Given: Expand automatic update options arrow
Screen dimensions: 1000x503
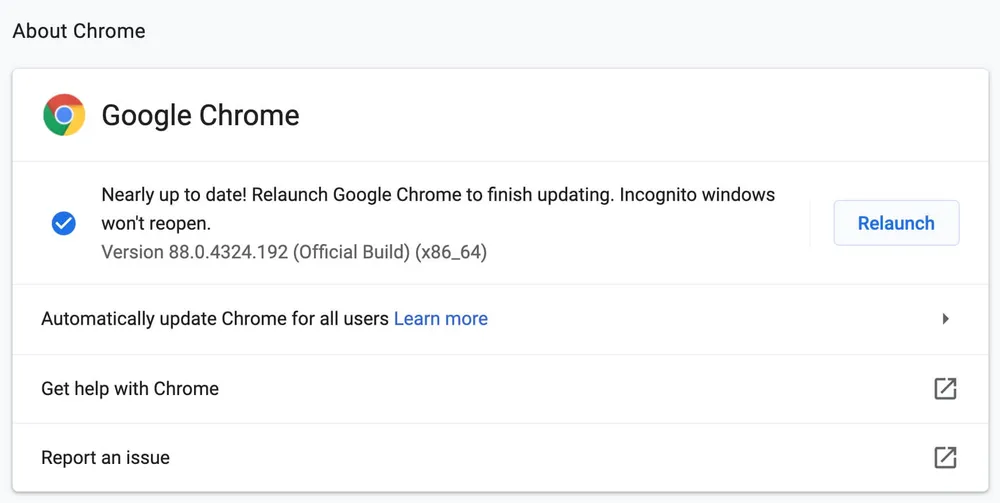Looking at the screenshot, I should pos(946,319).
